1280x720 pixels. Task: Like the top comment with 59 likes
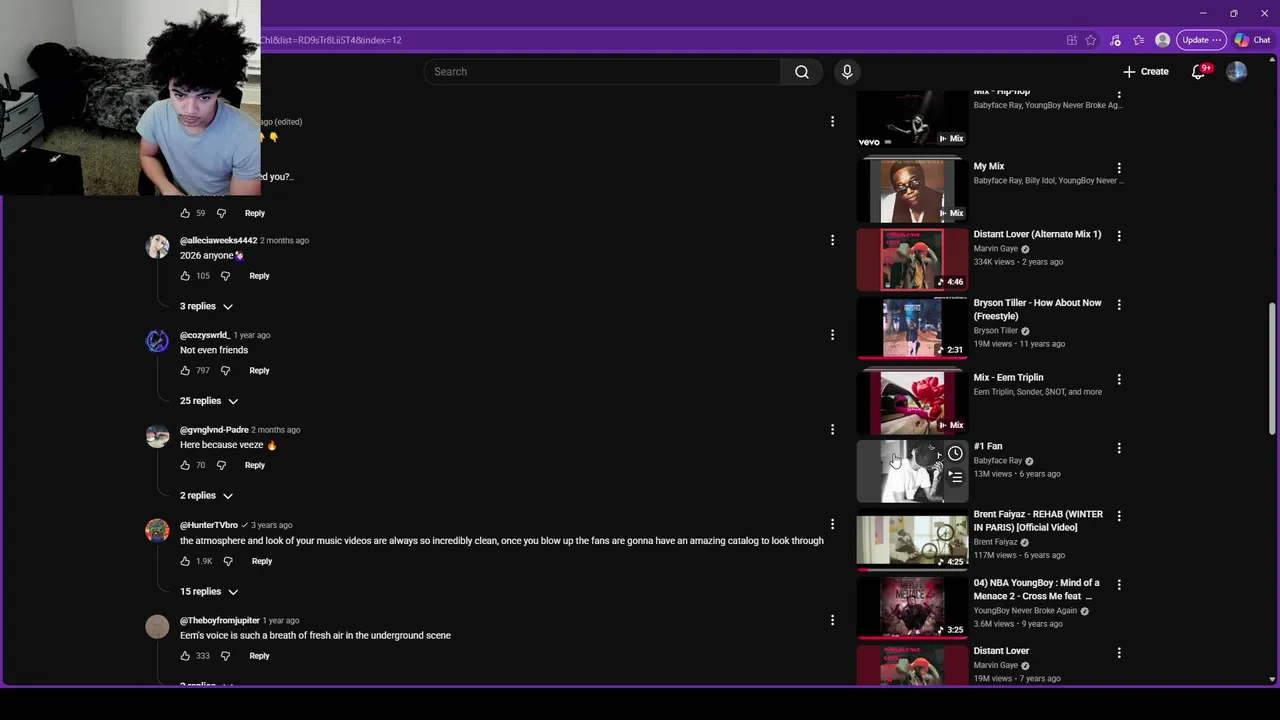tap(185, 213)
